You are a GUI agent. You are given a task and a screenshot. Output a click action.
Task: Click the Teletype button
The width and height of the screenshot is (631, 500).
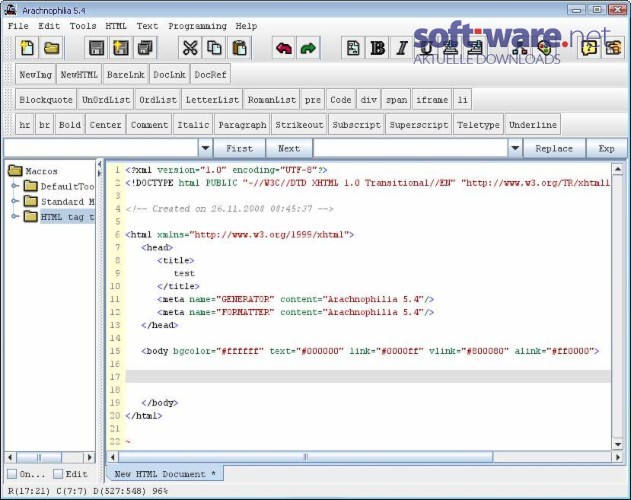[x=478, y=124]
